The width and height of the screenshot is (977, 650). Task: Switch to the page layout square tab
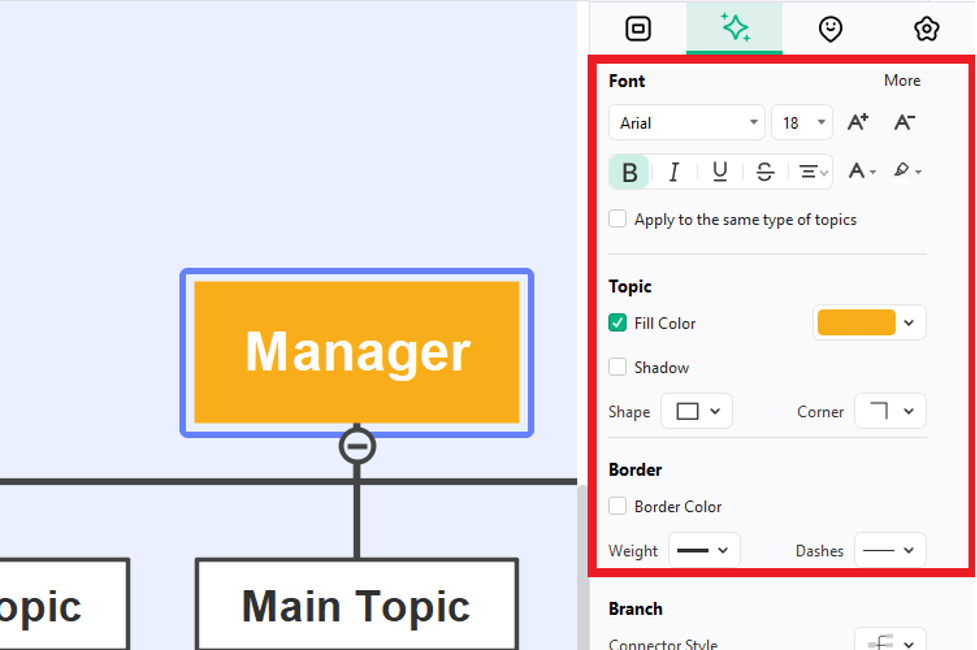(x=638, y=29)
